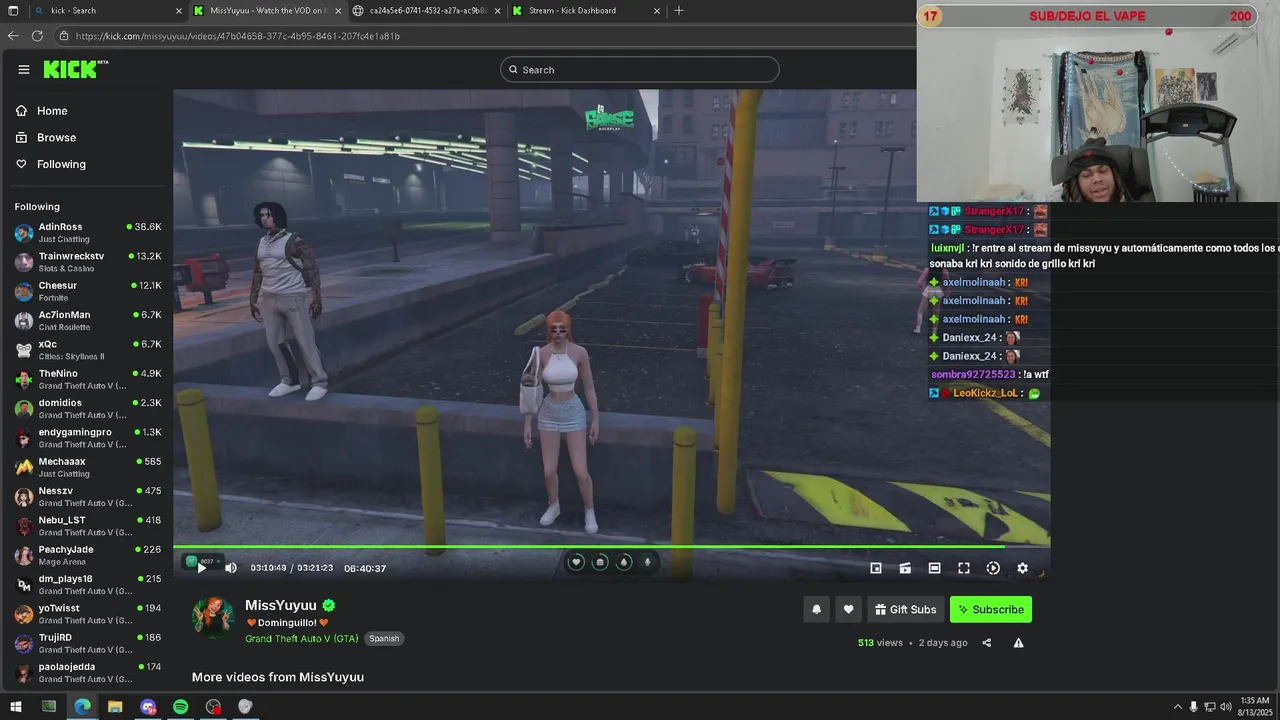Viewport: 1280px width, 720px height.
Task: Open AdinRoss channel in Following list
Action: [87, 233]
